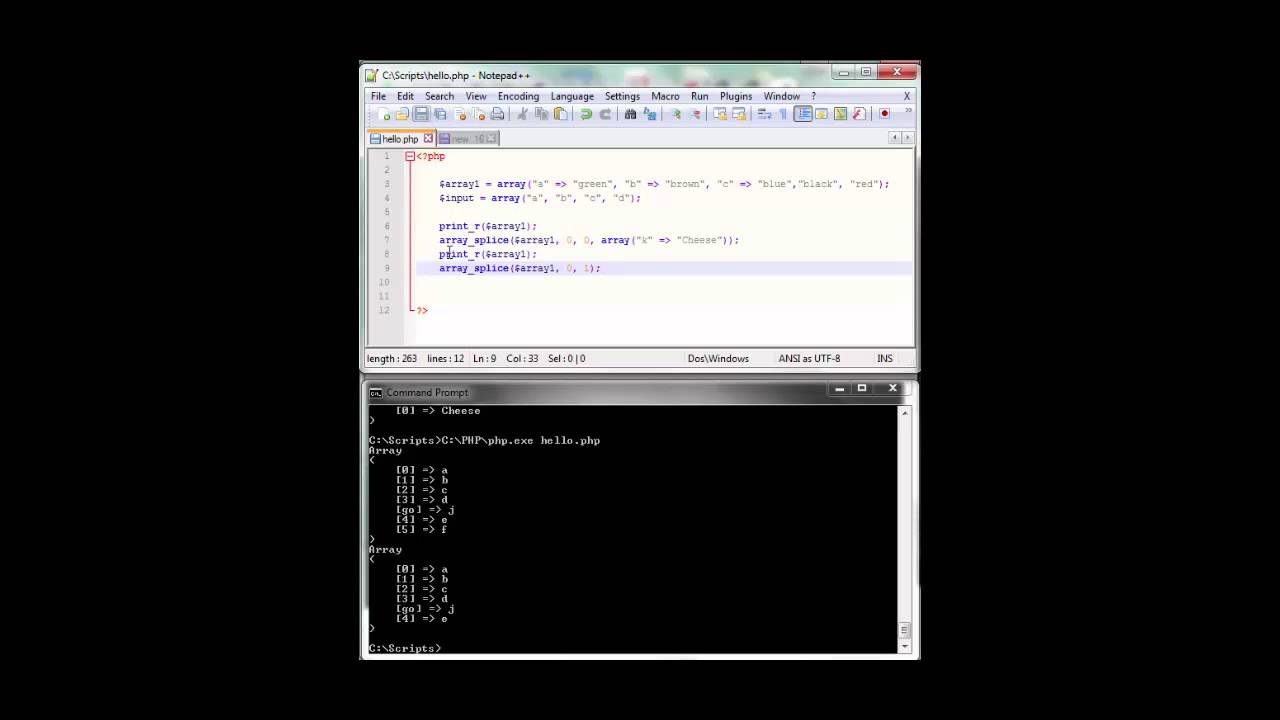
Task: Click Command Prompt scrollbar down arrow
Action: [x=905, y=647]
